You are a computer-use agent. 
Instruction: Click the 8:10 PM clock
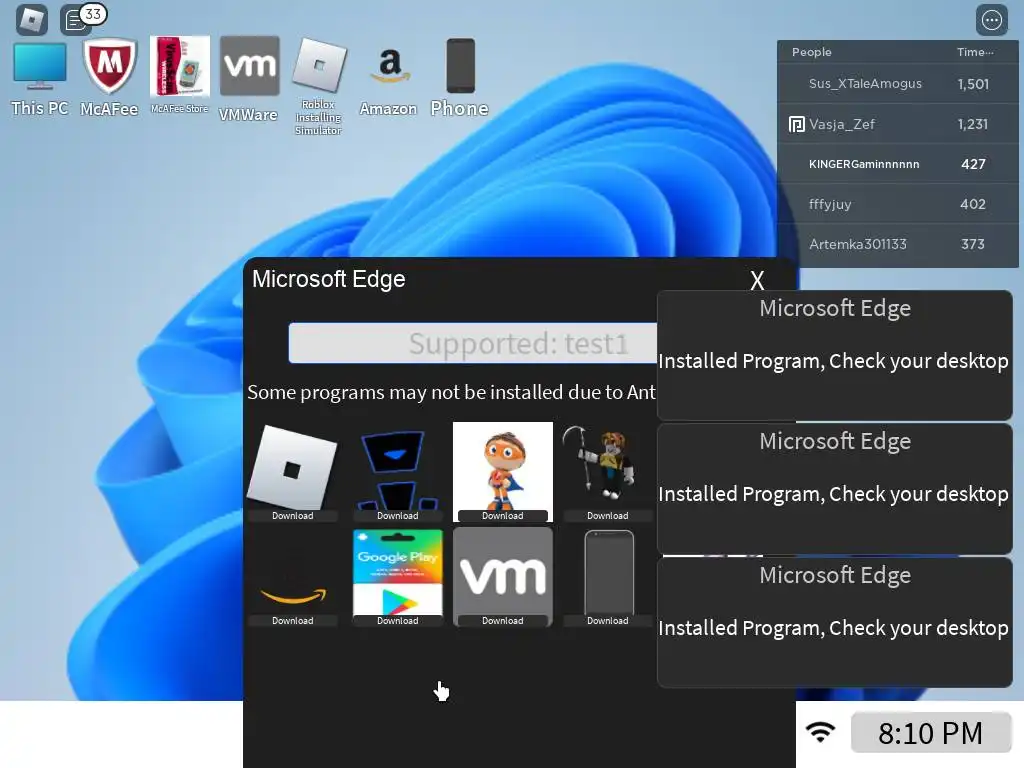pyautogui.click(x=931, y=733)
